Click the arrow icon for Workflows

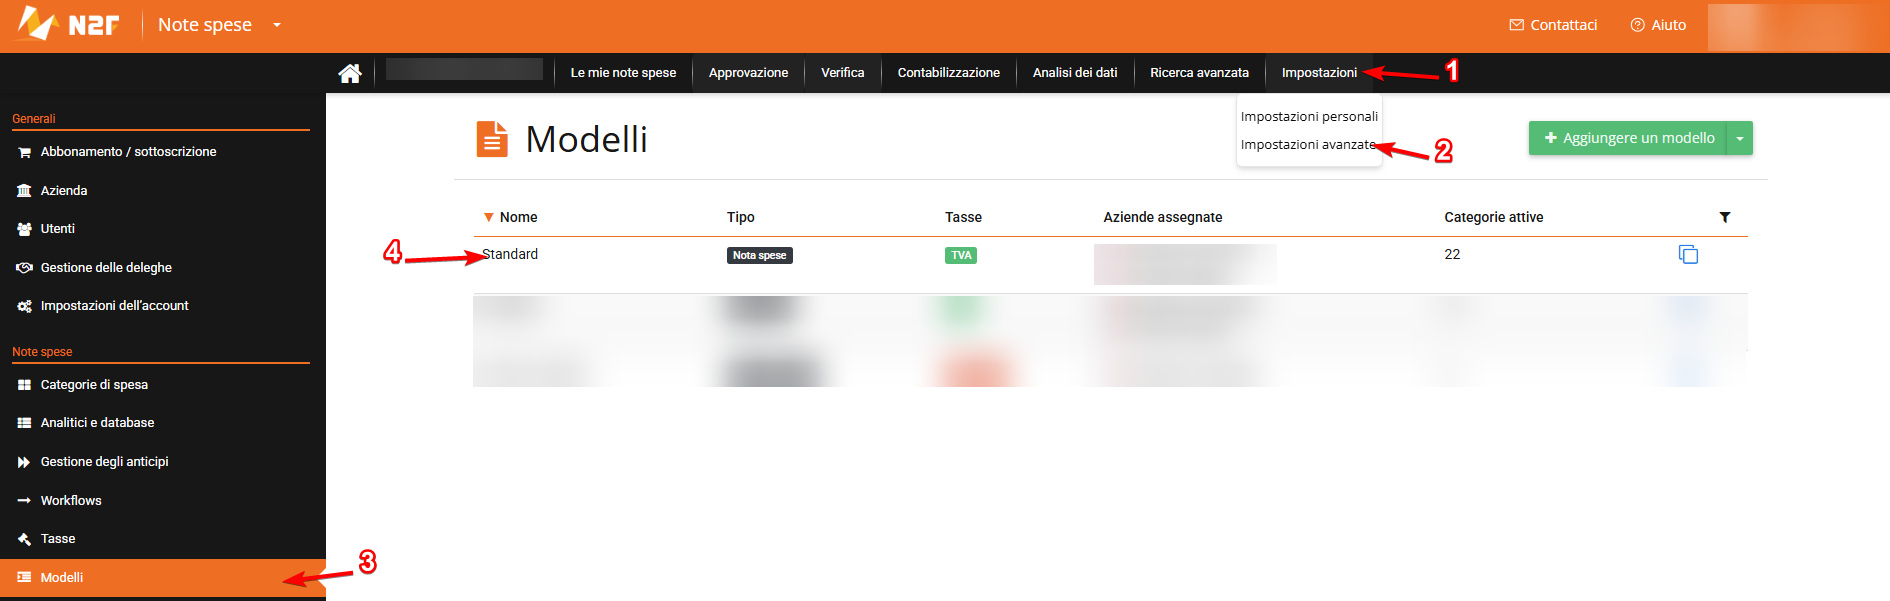click(x=24, y=501)
